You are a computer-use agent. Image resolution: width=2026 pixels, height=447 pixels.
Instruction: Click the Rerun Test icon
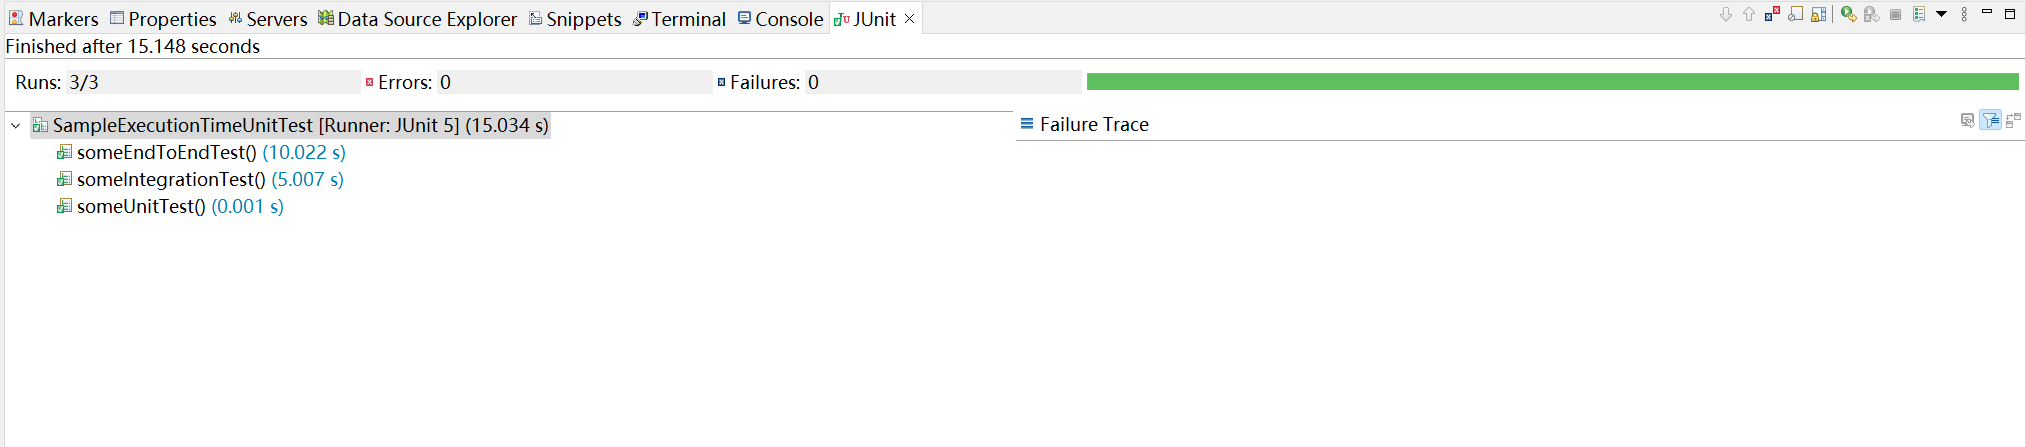tap(1849, 14)
